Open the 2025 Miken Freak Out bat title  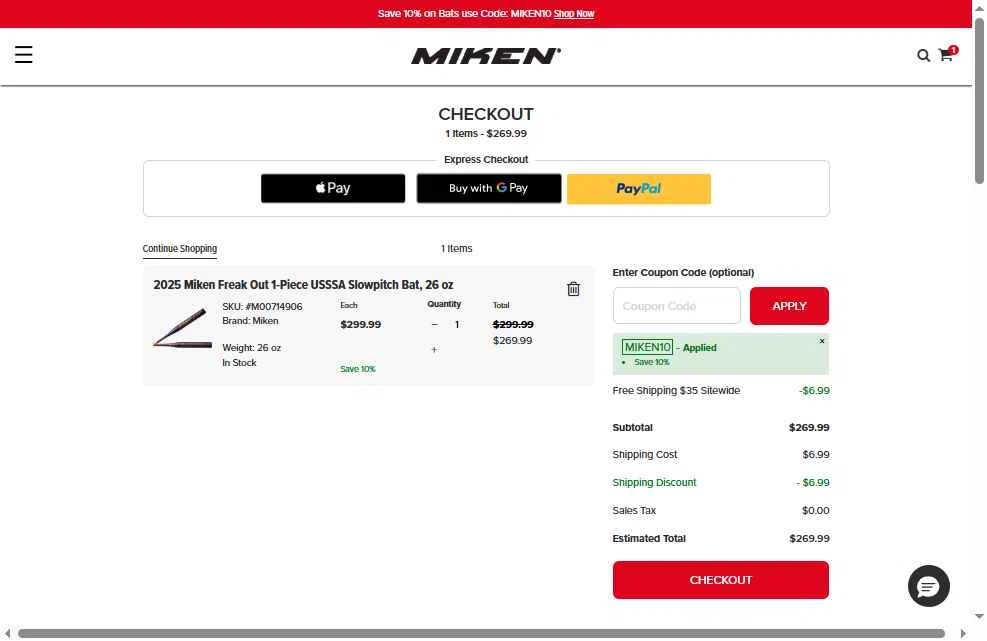(x=303, y=285)
